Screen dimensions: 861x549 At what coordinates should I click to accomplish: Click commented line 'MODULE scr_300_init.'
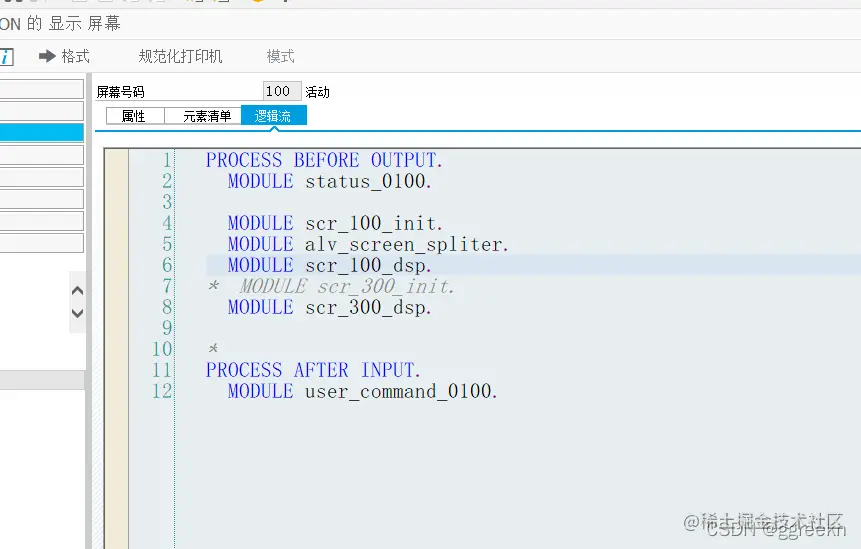click(x=346, y=286)
